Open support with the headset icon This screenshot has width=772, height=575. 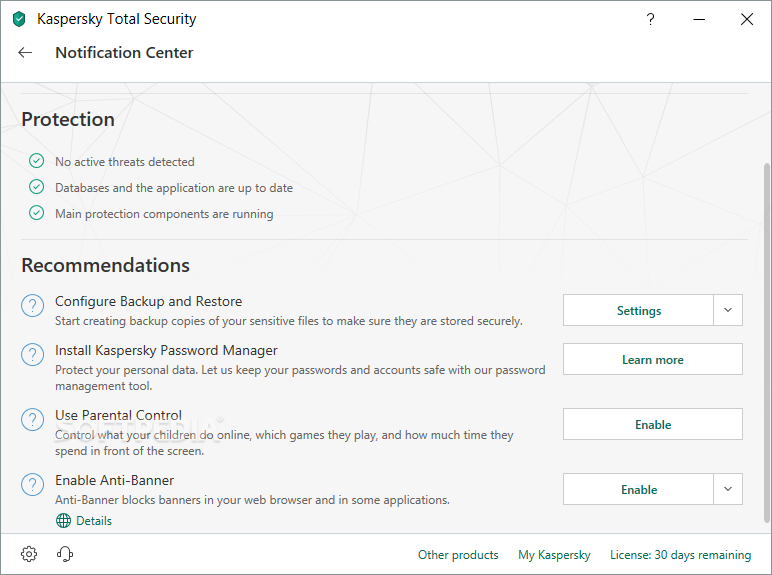point(64,554)
